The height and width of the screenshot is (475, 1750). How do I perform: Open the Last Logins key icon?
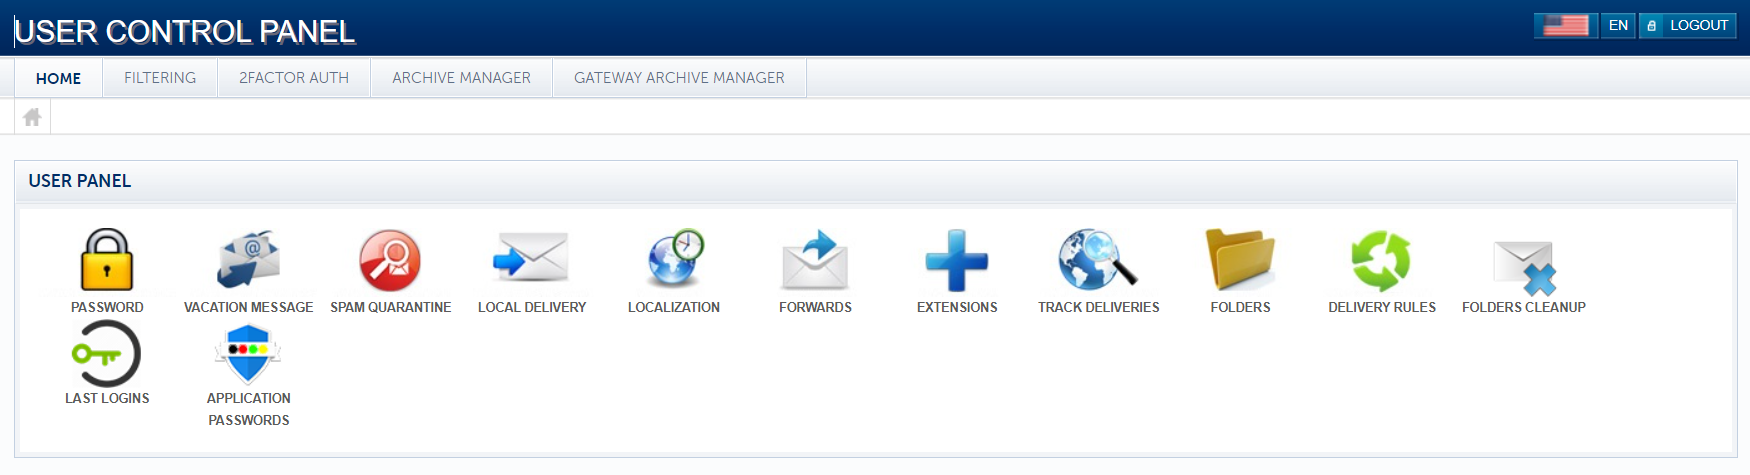point(107,354)
